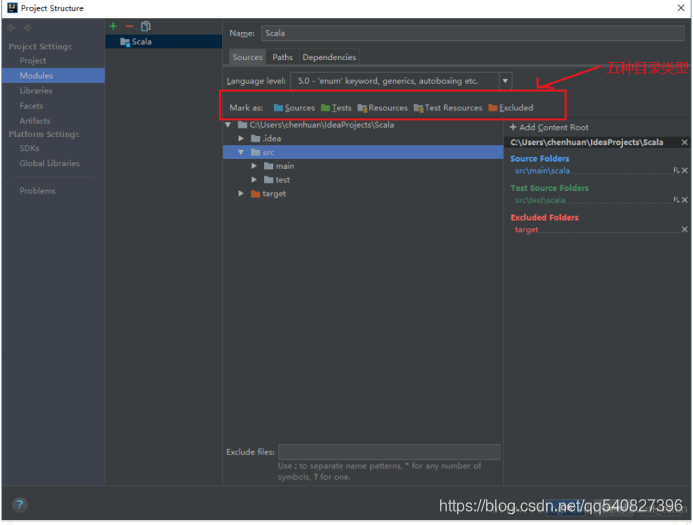Open the Problems section

click(38, 191)
